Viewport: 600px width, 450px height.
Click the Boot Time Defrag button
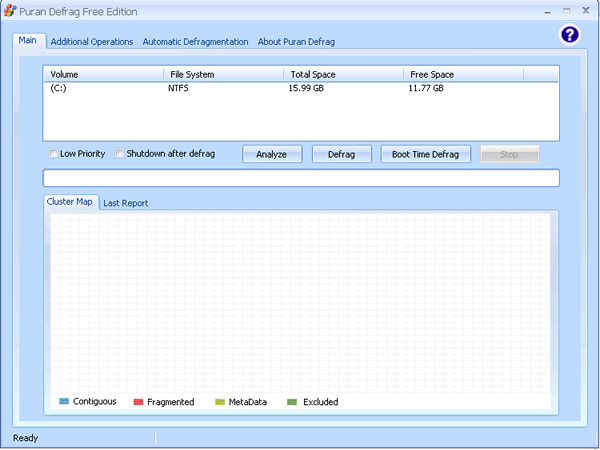pos(425,154)
